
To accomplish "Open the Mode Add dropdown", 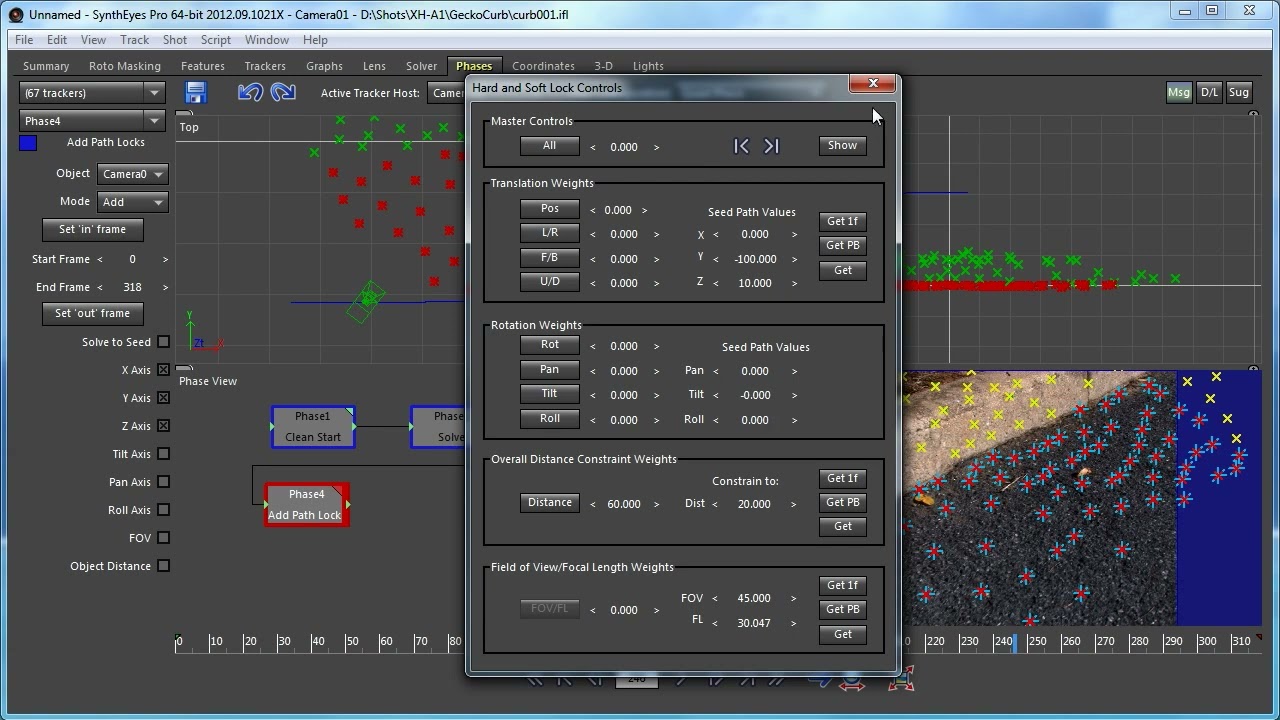I will click(132, 202).
